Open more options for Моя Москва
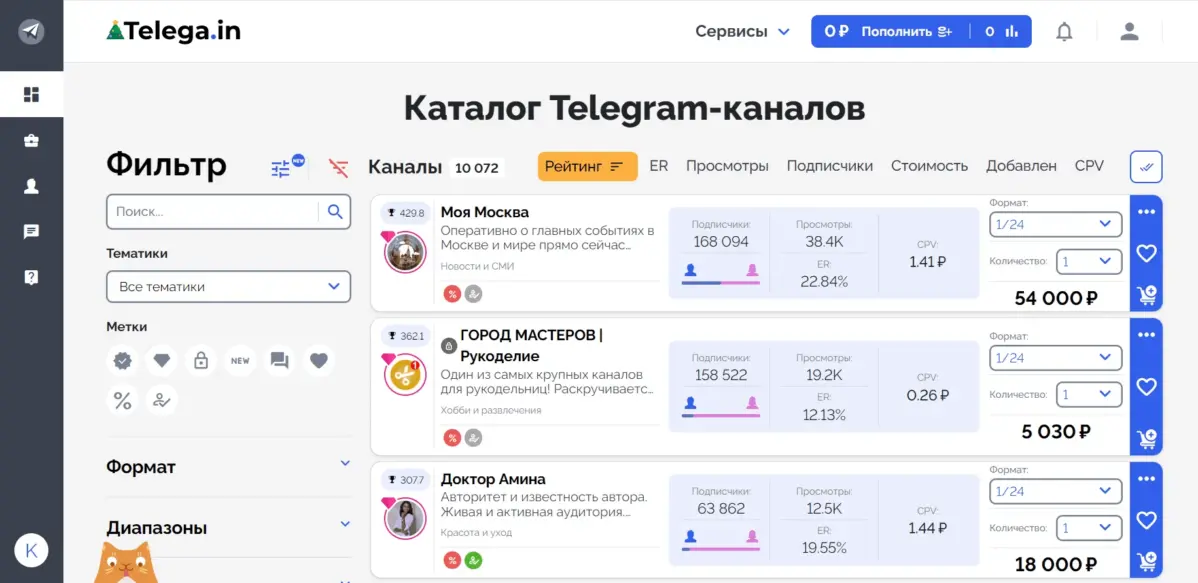The height and width of the screenshot is (583, 1198). tap(1146, 212)
